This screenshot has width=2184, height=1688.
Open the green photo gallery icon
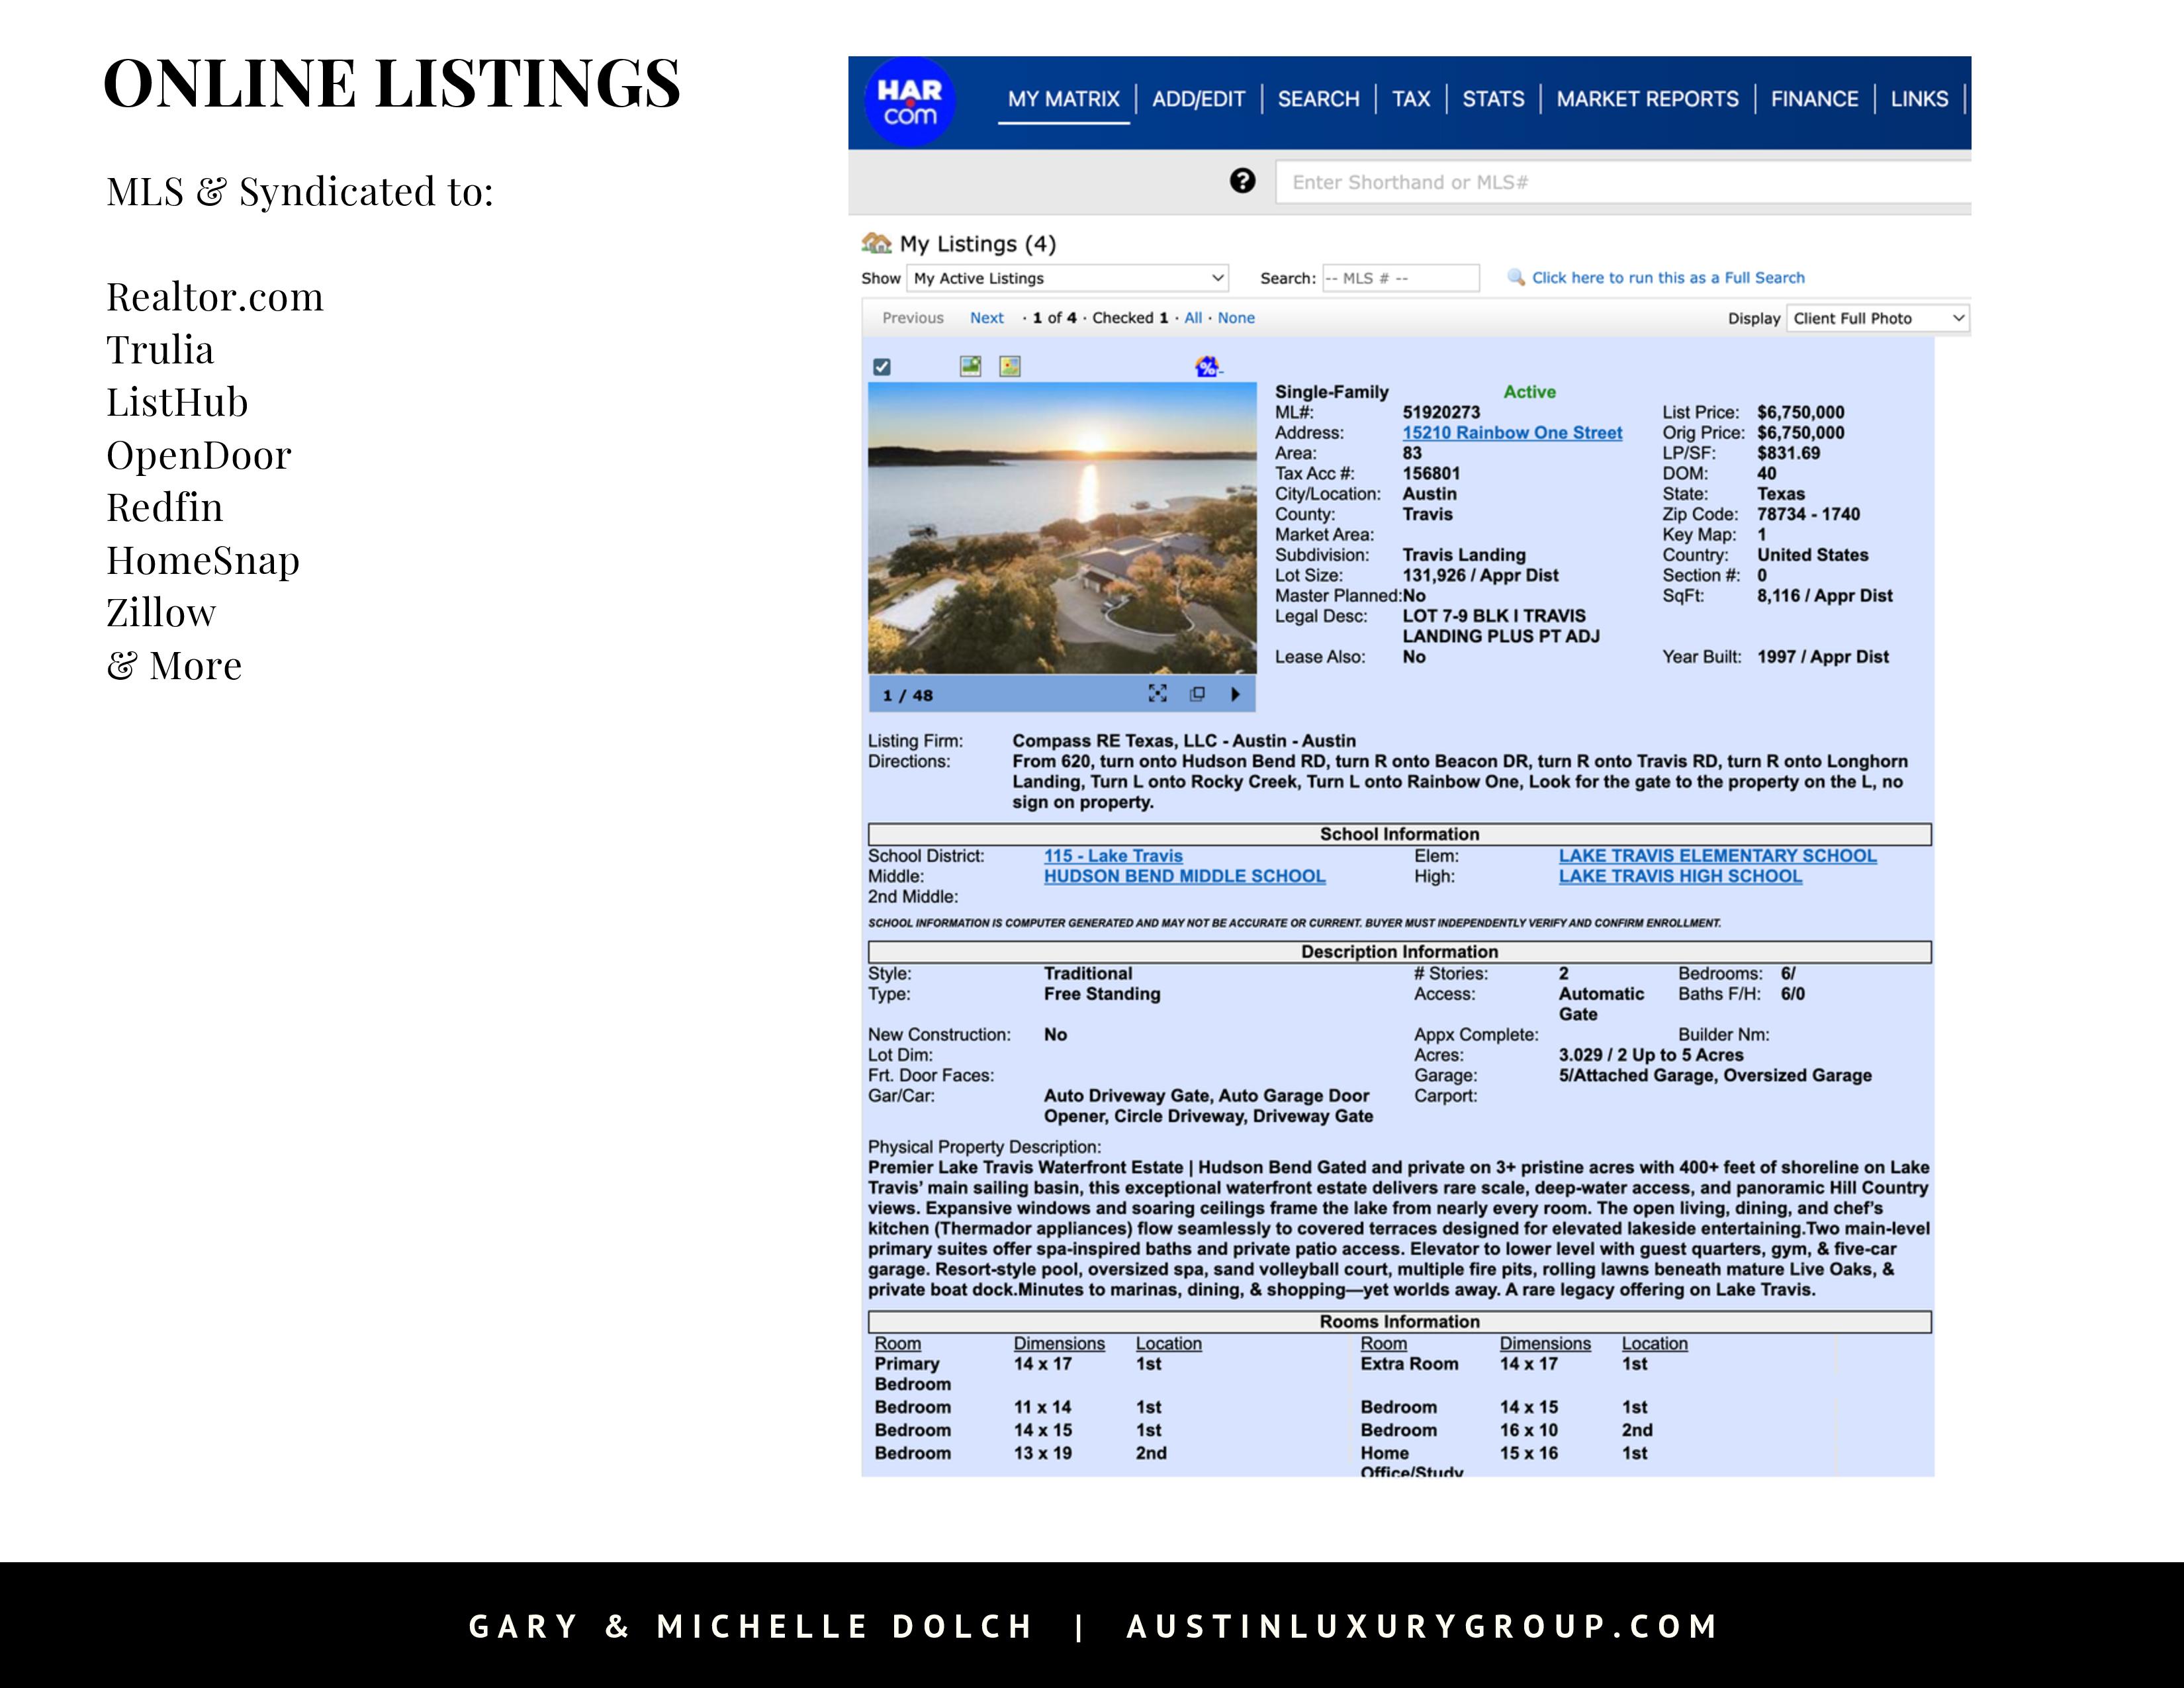click(x=970, y=366)
